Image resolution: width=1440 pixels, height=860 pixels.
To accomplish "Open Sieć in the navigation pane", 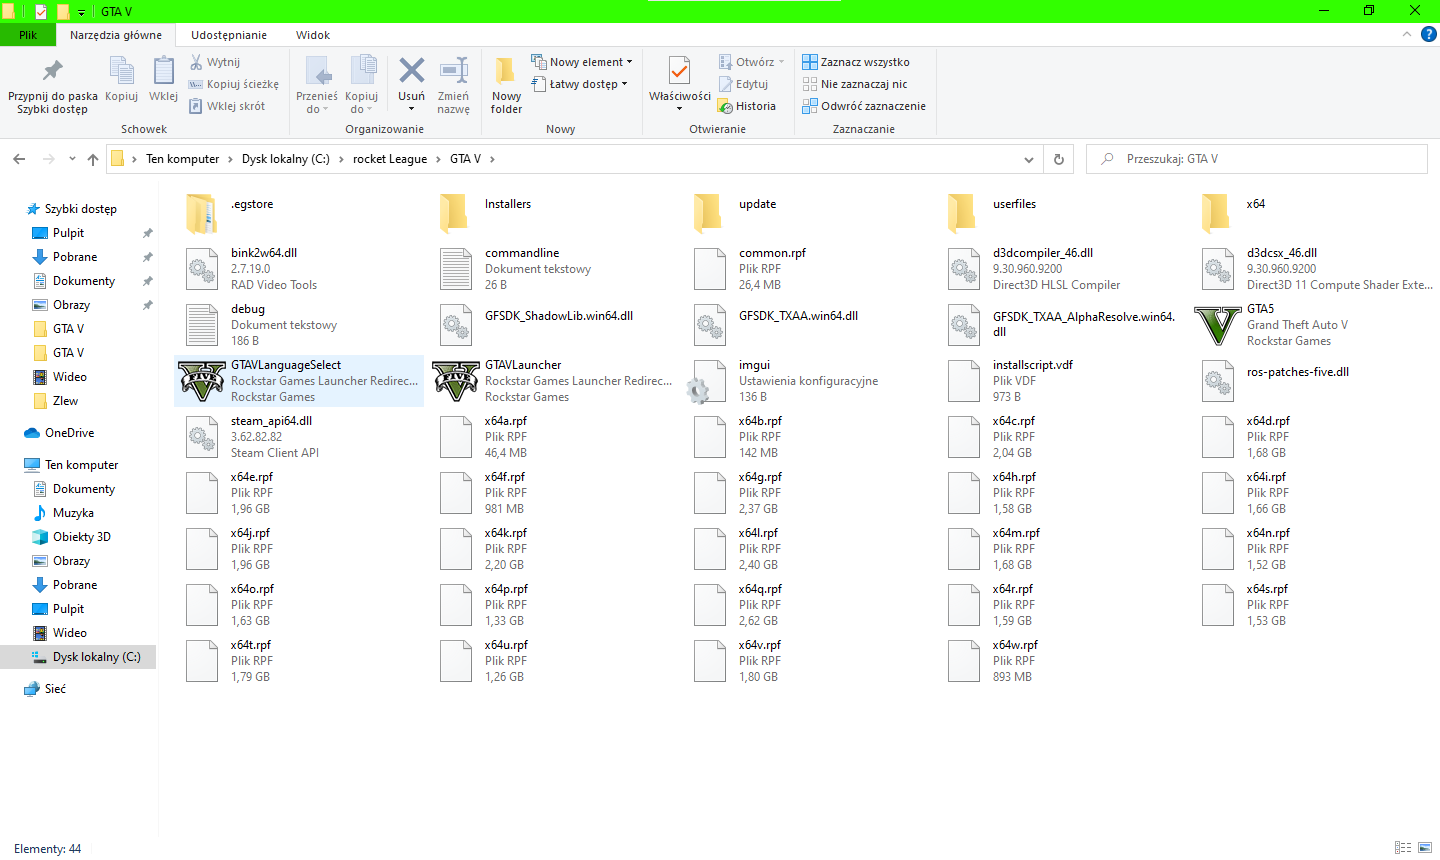I will pos(55,689).
